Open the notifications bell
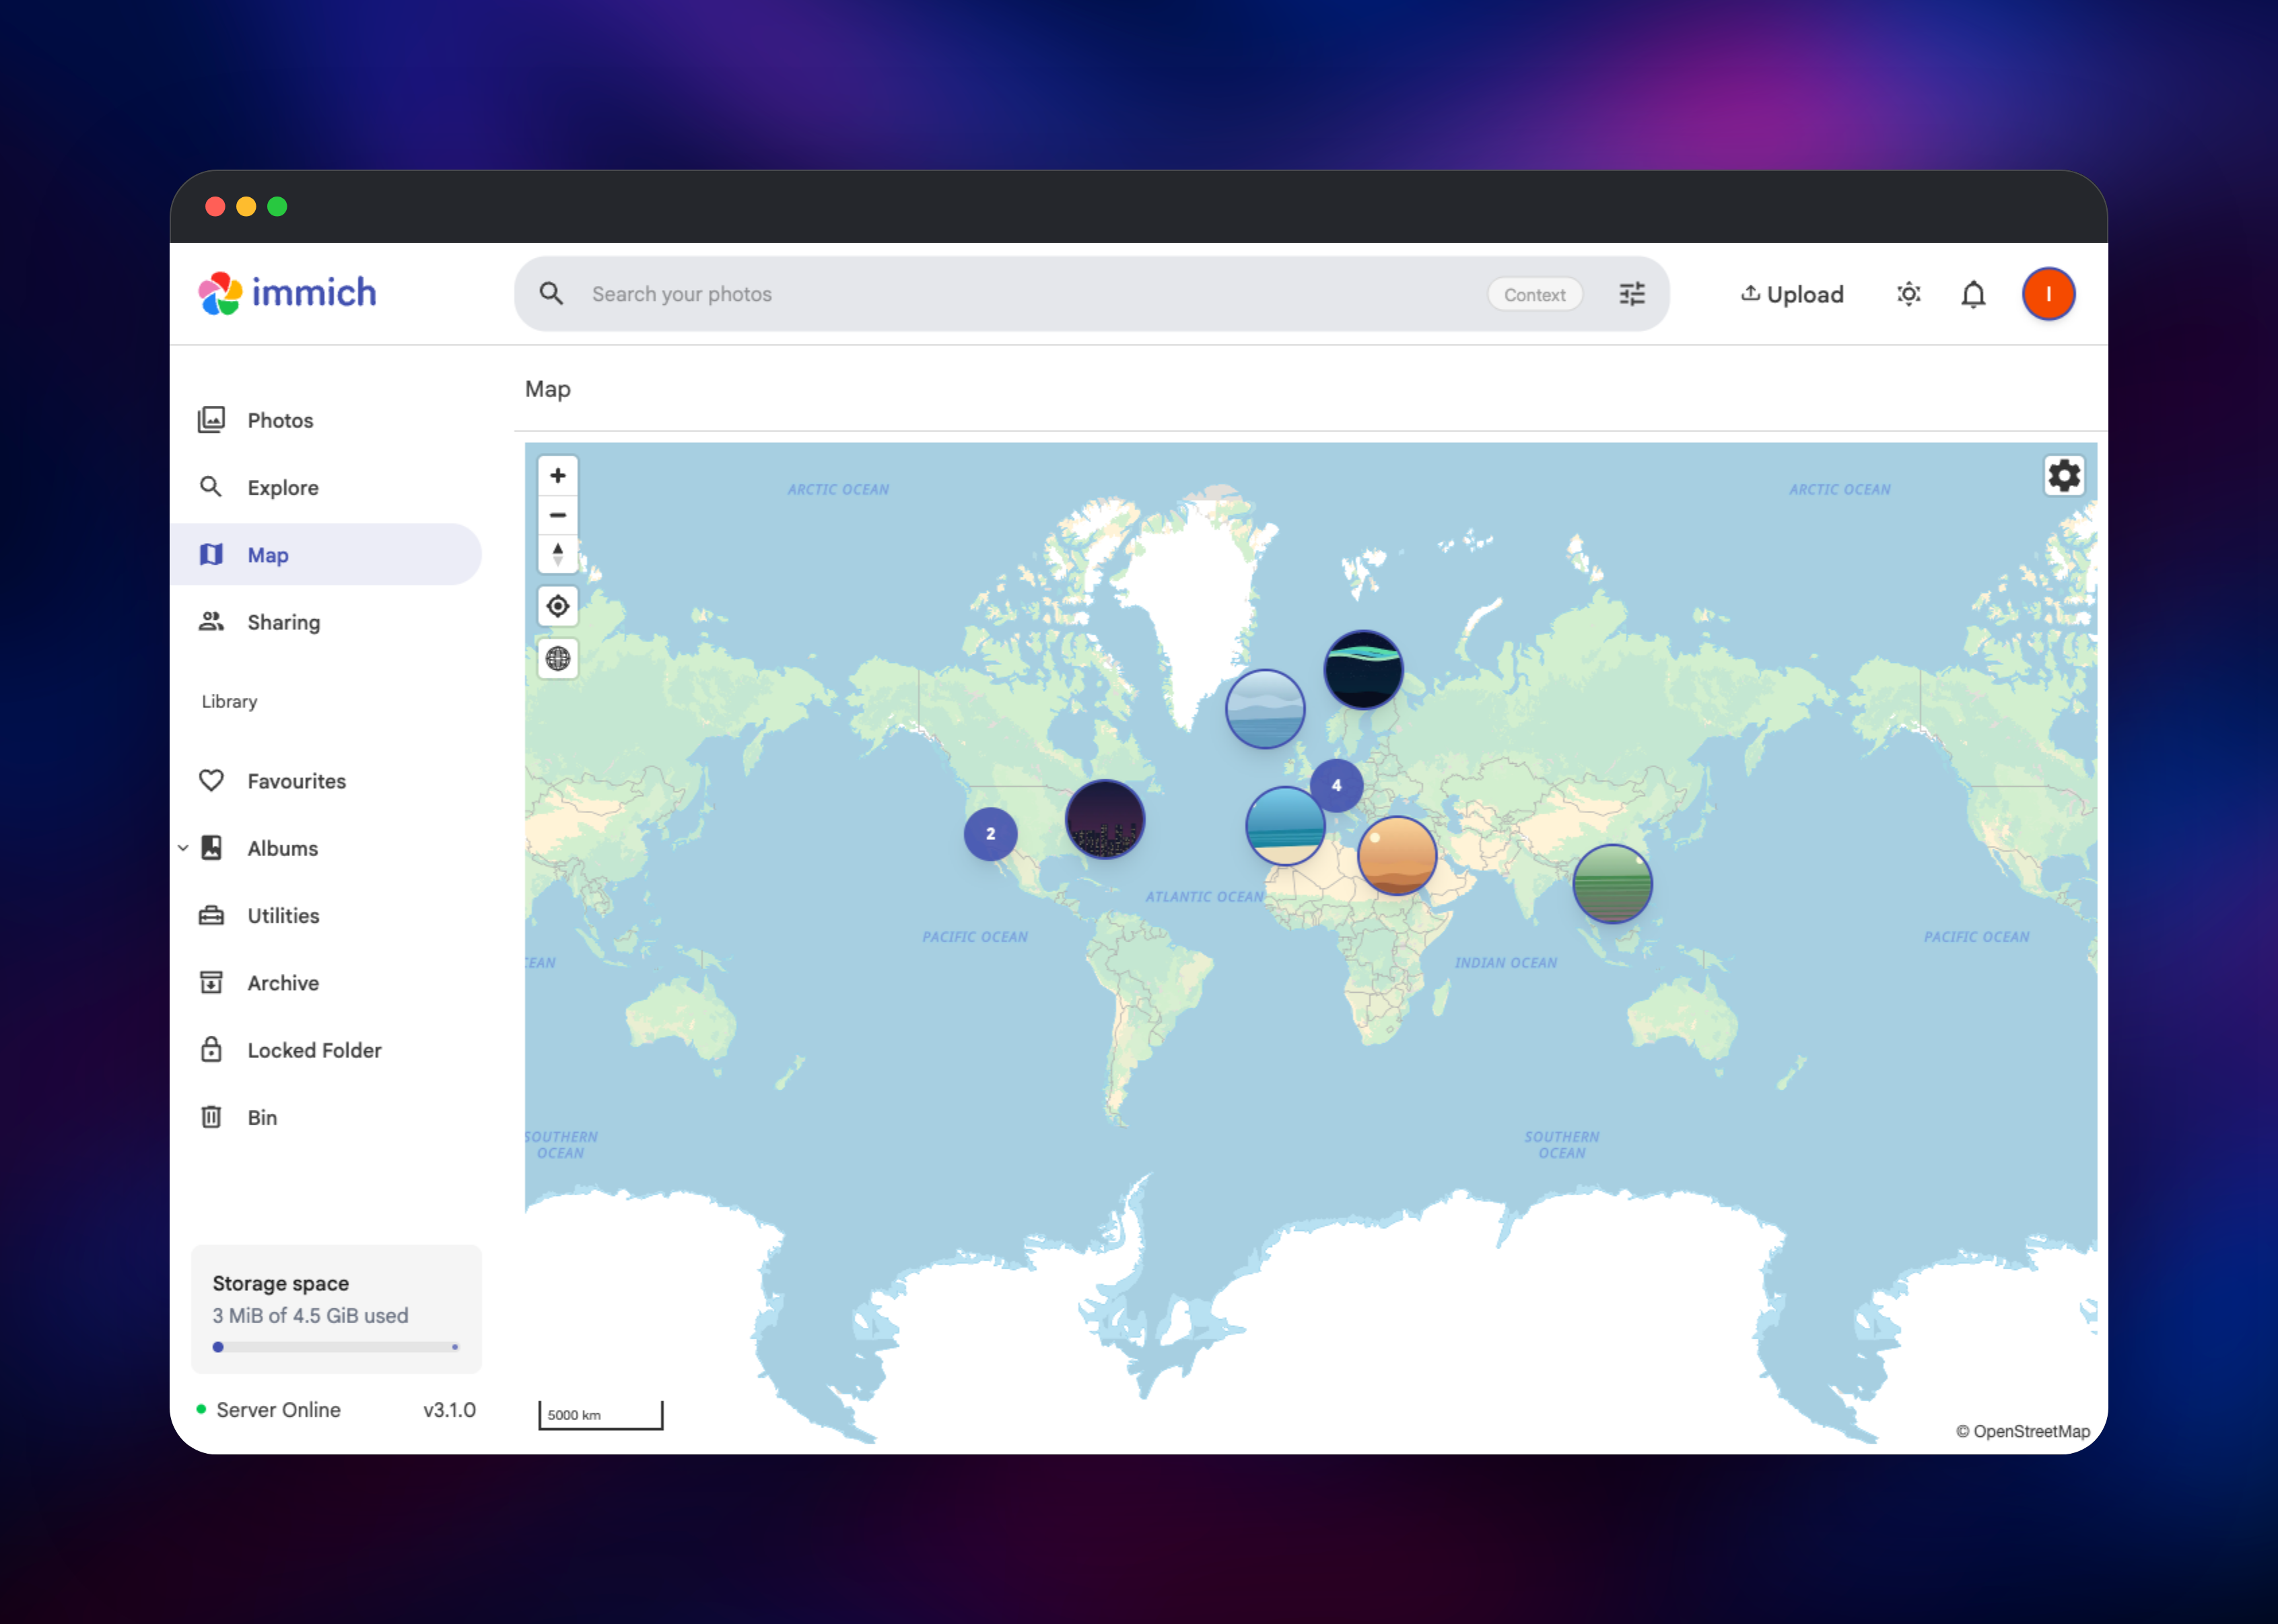 click(x=1973, y=294)
